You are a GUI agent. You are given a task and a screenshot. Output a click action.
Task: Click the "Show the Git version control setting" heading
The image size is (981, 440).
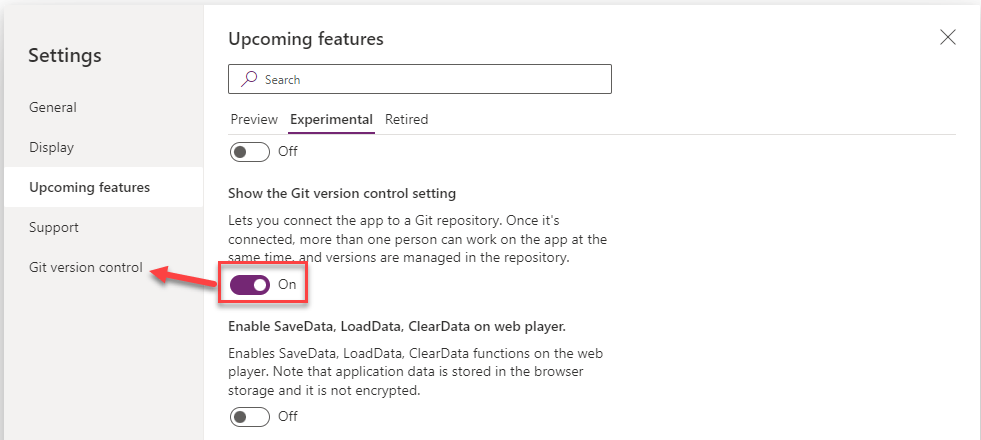(343, 193)
